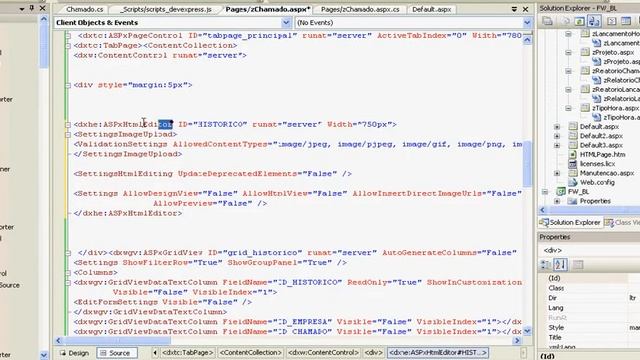Click the zProjeto.aspx page file icon

[585, 52]
